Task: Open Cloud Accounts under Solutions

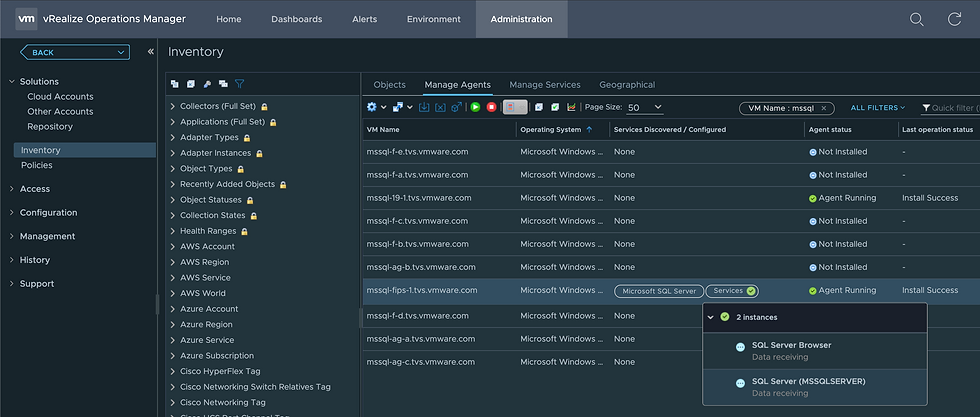Action: tap(60, 97)
